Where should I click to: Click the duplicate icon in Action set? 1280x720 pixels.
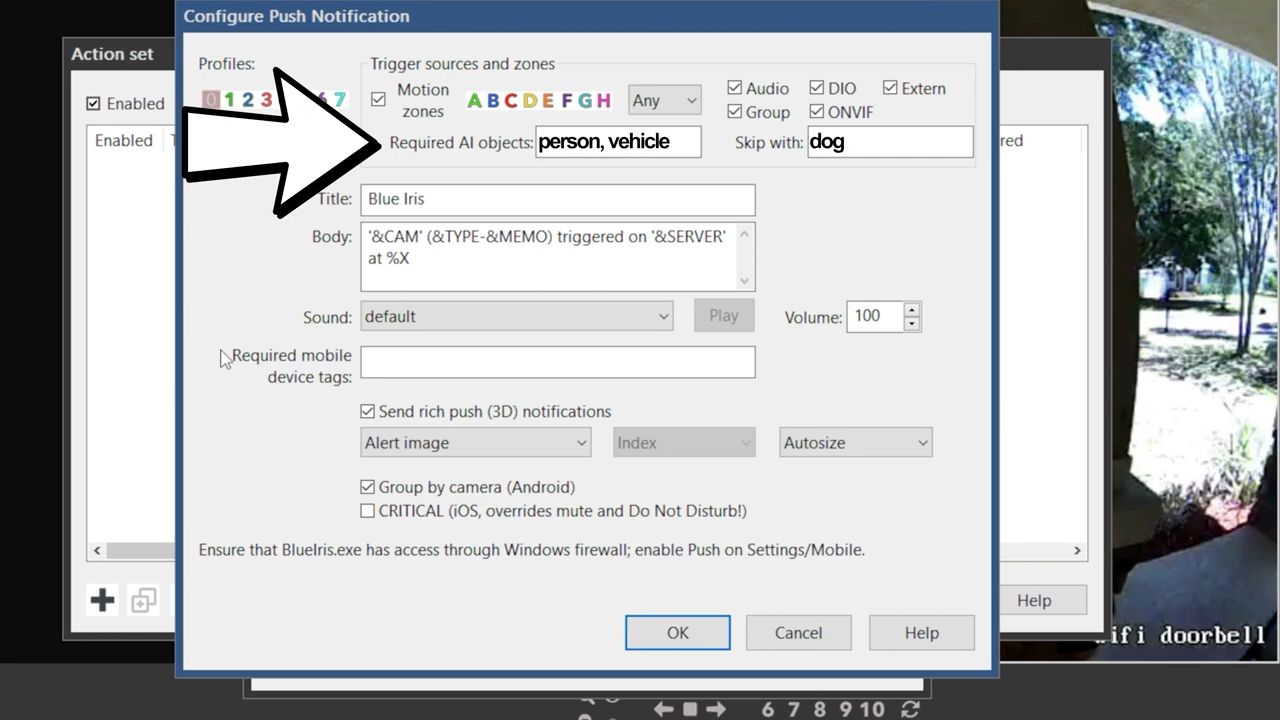(144, 600)
